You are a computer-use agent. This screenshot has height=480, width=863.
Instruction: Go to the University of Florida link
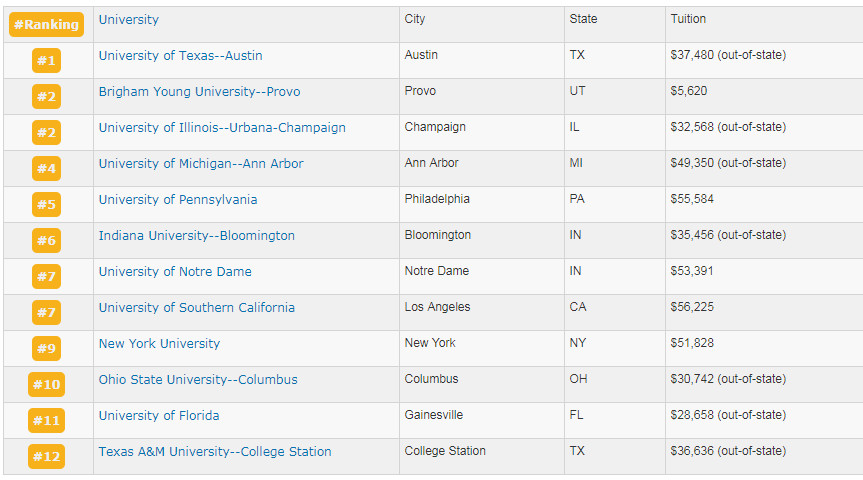159,416
